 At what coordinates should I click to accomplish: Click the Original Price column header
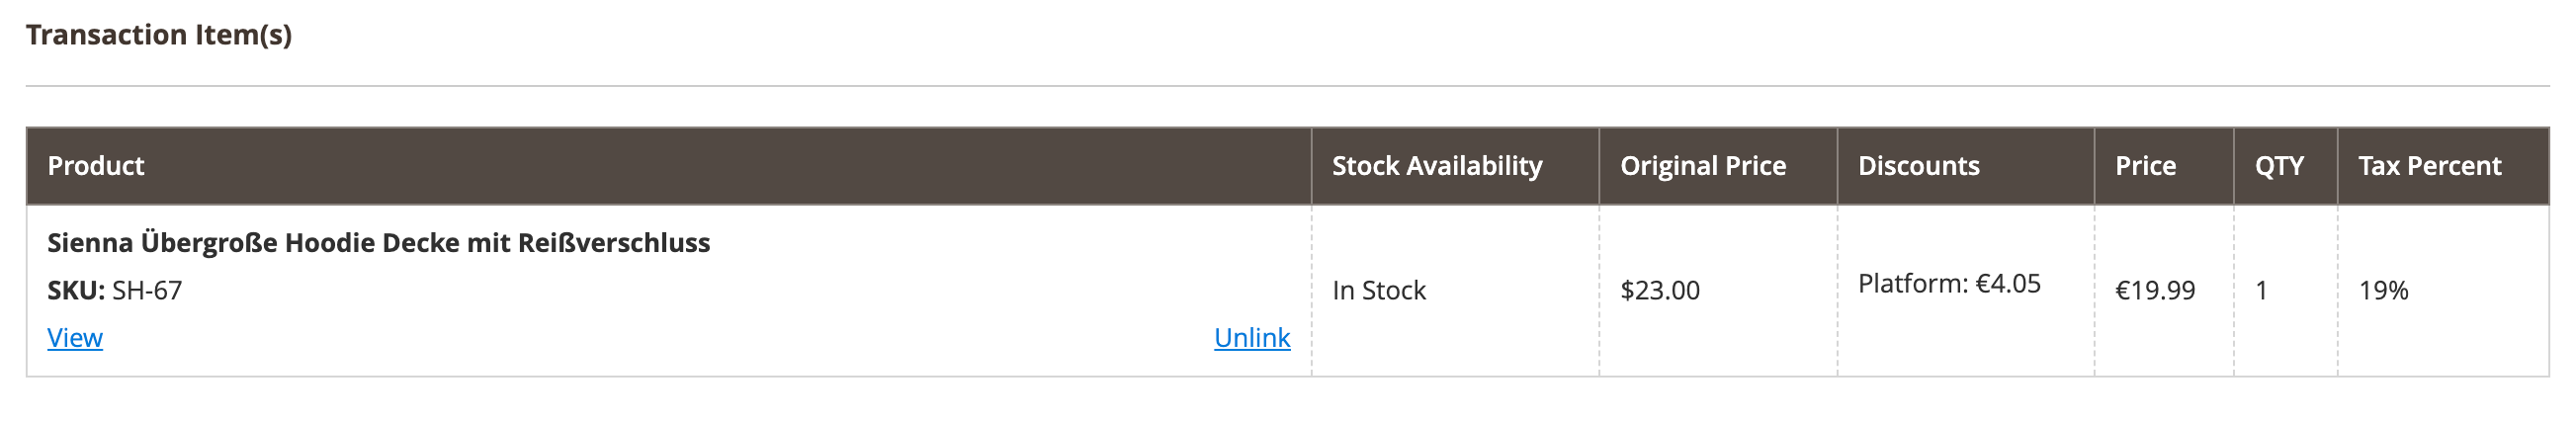1702,166
